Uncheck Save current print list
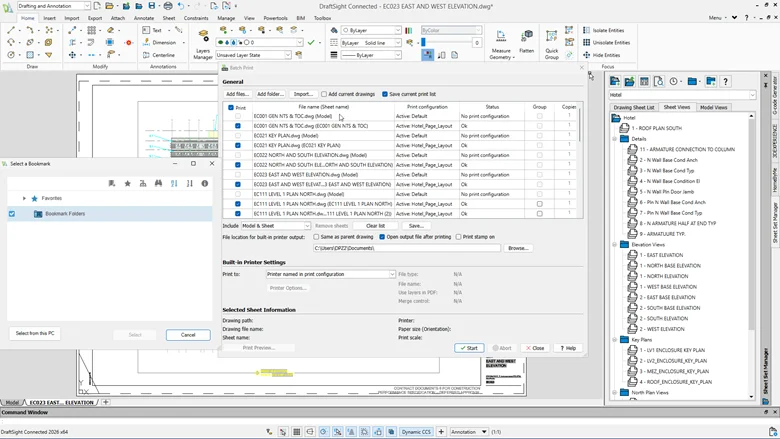 tap(385, 94)
